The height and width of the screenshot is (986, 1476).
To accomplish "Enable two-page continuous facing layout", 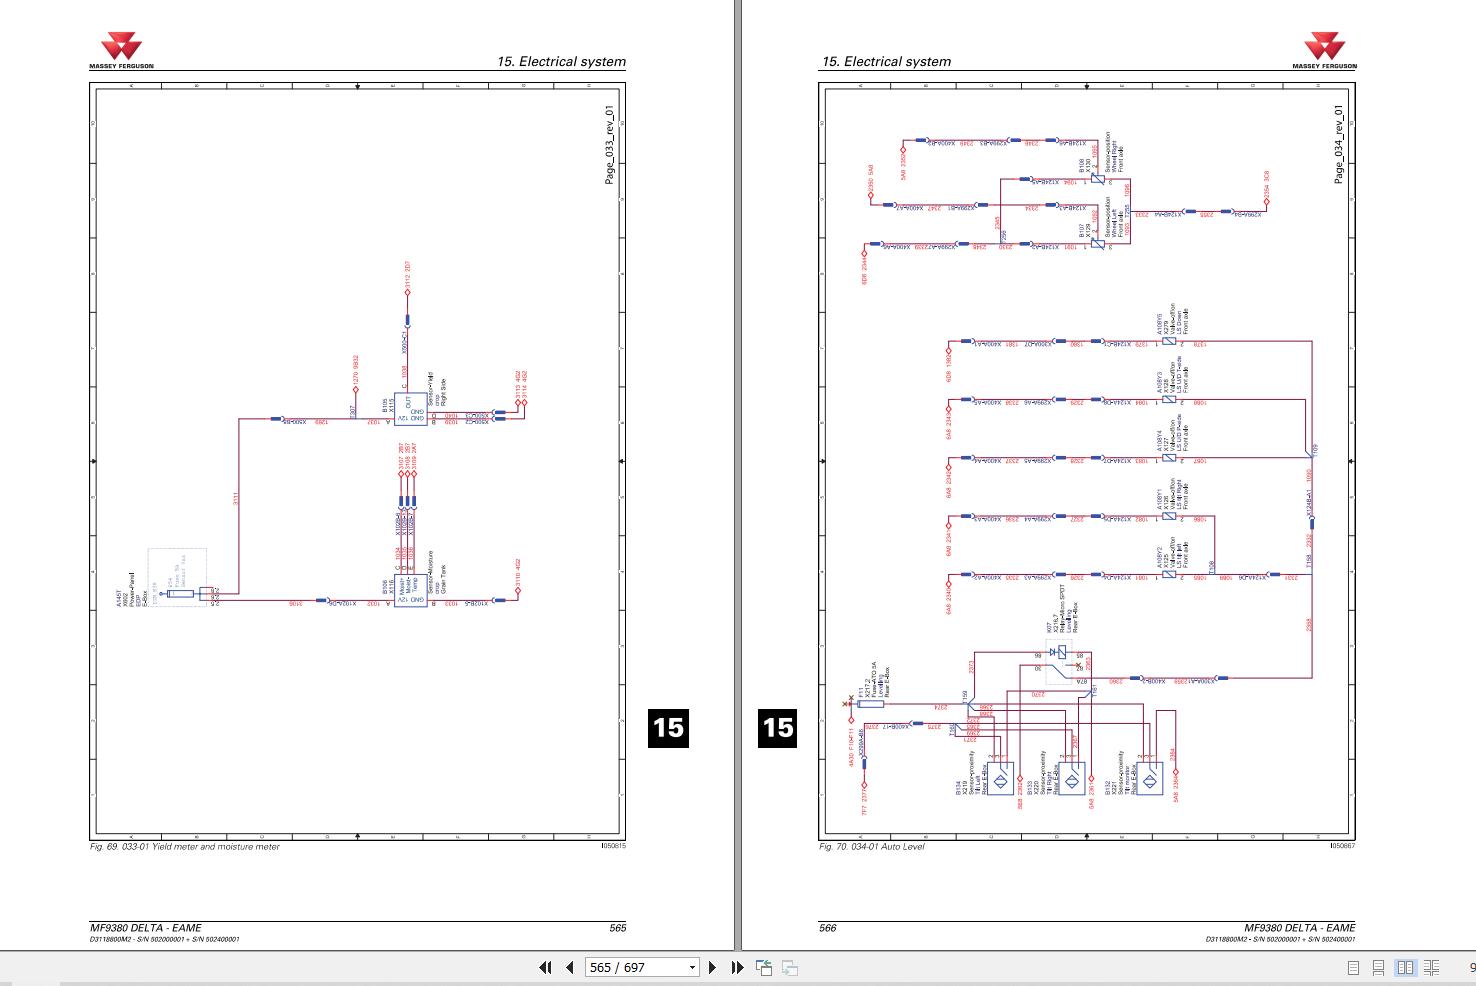I will click(x=1432, y=967).
